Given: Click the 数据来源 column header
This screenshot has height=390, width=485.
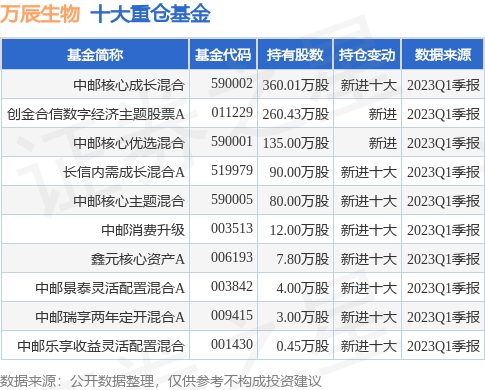Looking at the screenshot, I should (443, 55).
